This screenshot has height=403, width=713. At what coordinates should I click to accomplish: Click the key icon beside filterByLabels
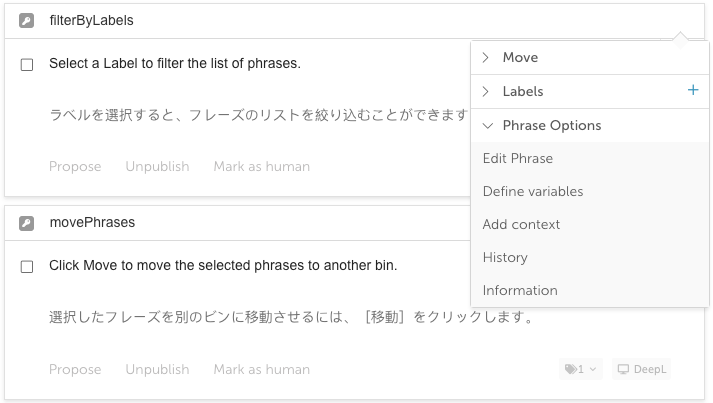click(x=26, y=20)
